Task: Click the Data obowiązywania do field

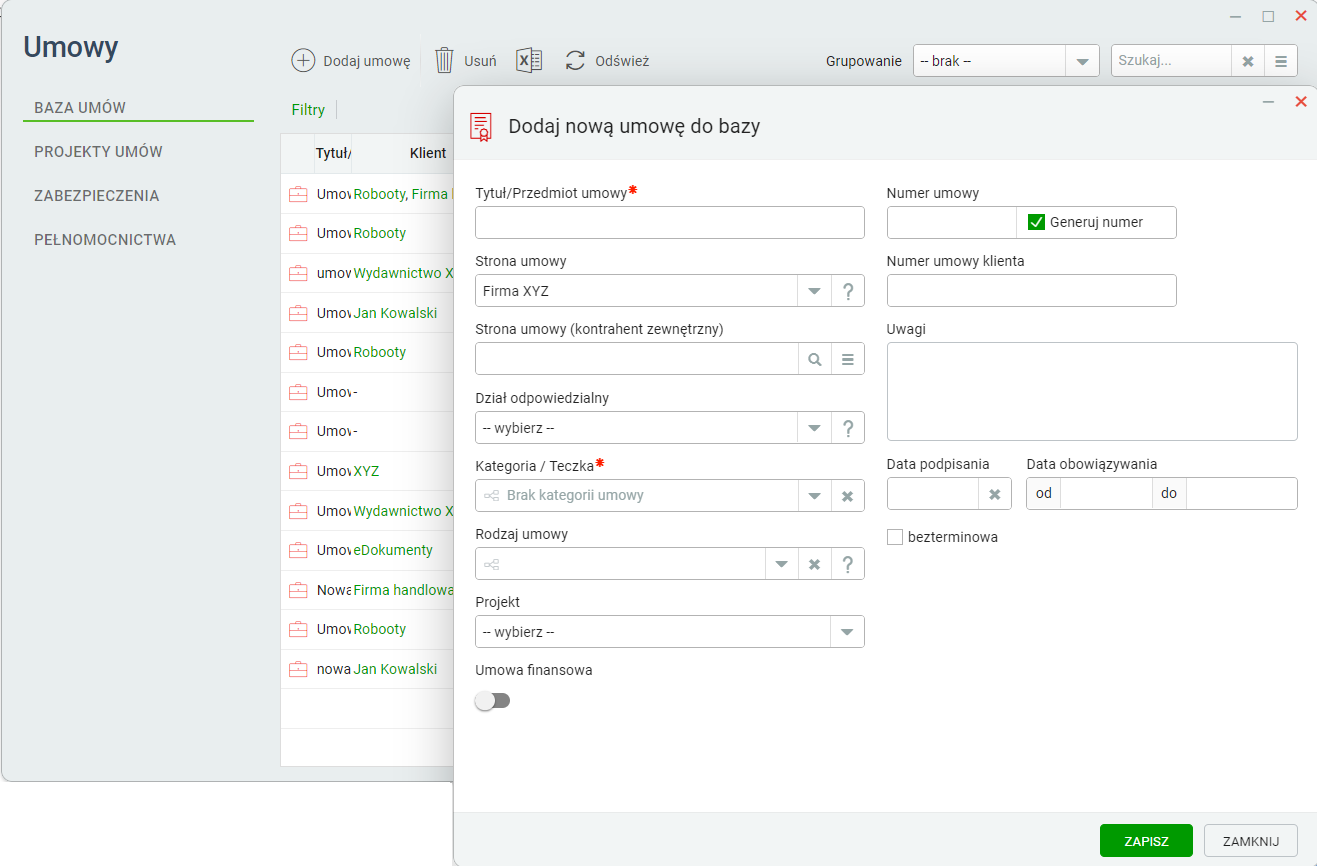Action: click(x=1241, y=494)
